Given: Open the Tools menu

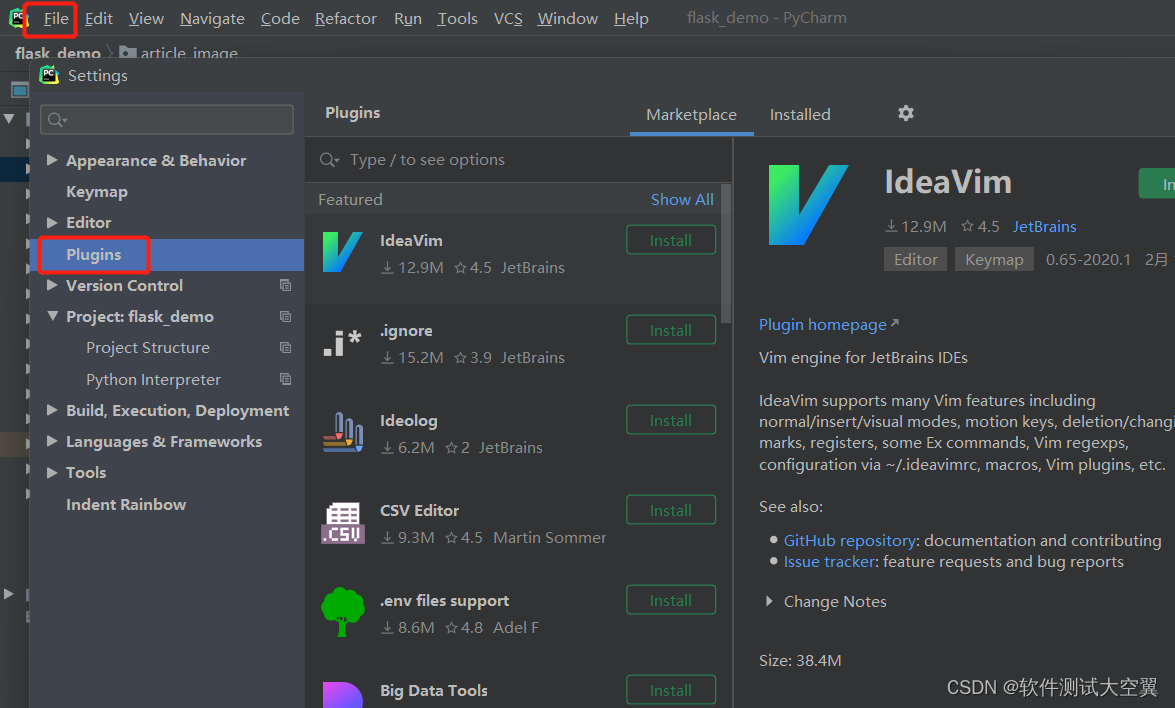Looking at the screenshot, I should coord(457,19).
